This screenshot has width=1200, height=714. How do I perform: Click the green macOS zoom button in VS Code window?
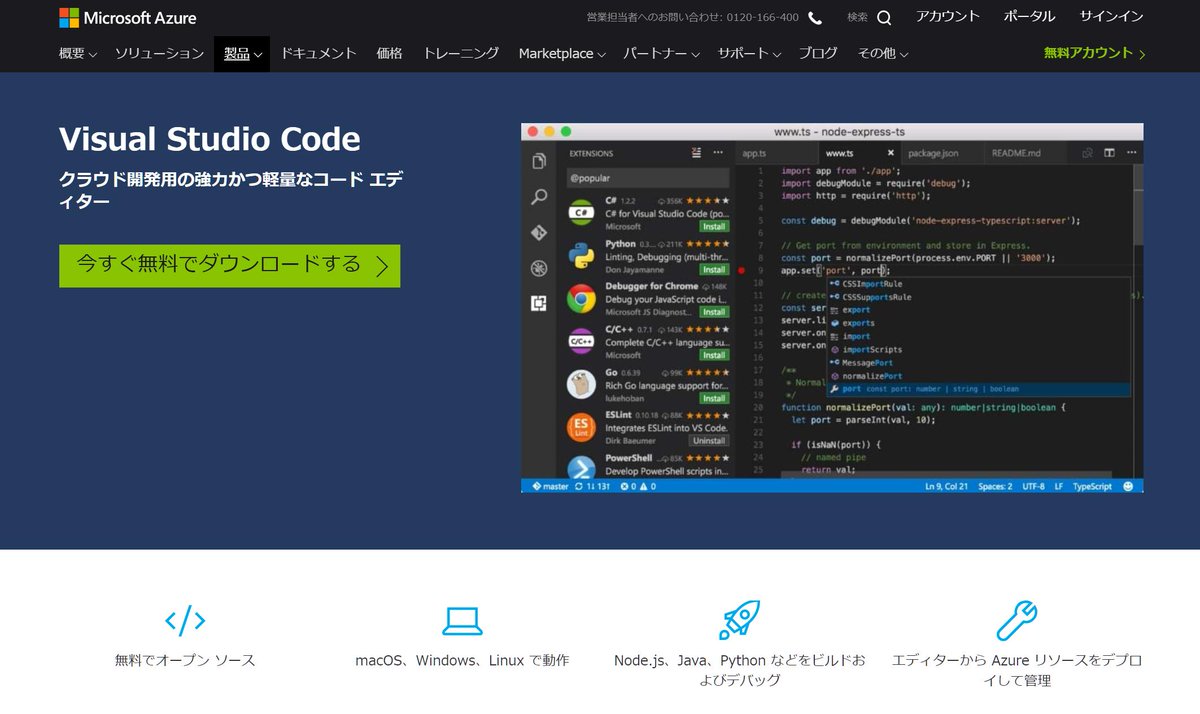point(566,131)
